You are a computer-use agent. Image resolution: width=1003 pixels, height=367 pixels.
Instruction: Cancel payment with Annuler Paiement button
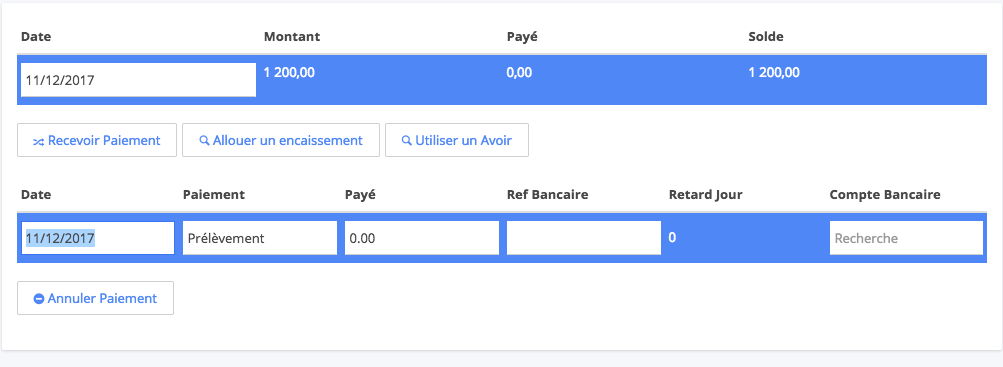[95, 298]
